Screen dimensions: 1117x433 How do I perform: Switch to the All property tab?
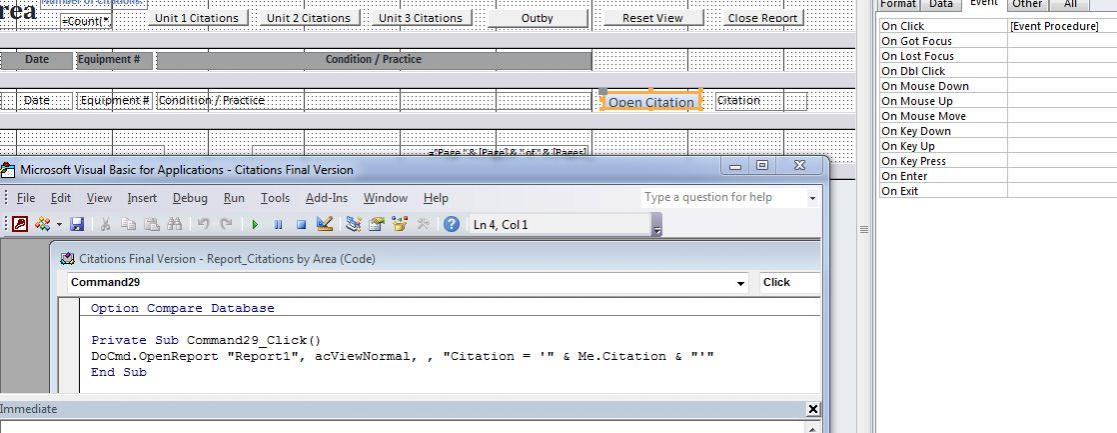tap(1071, 4)
